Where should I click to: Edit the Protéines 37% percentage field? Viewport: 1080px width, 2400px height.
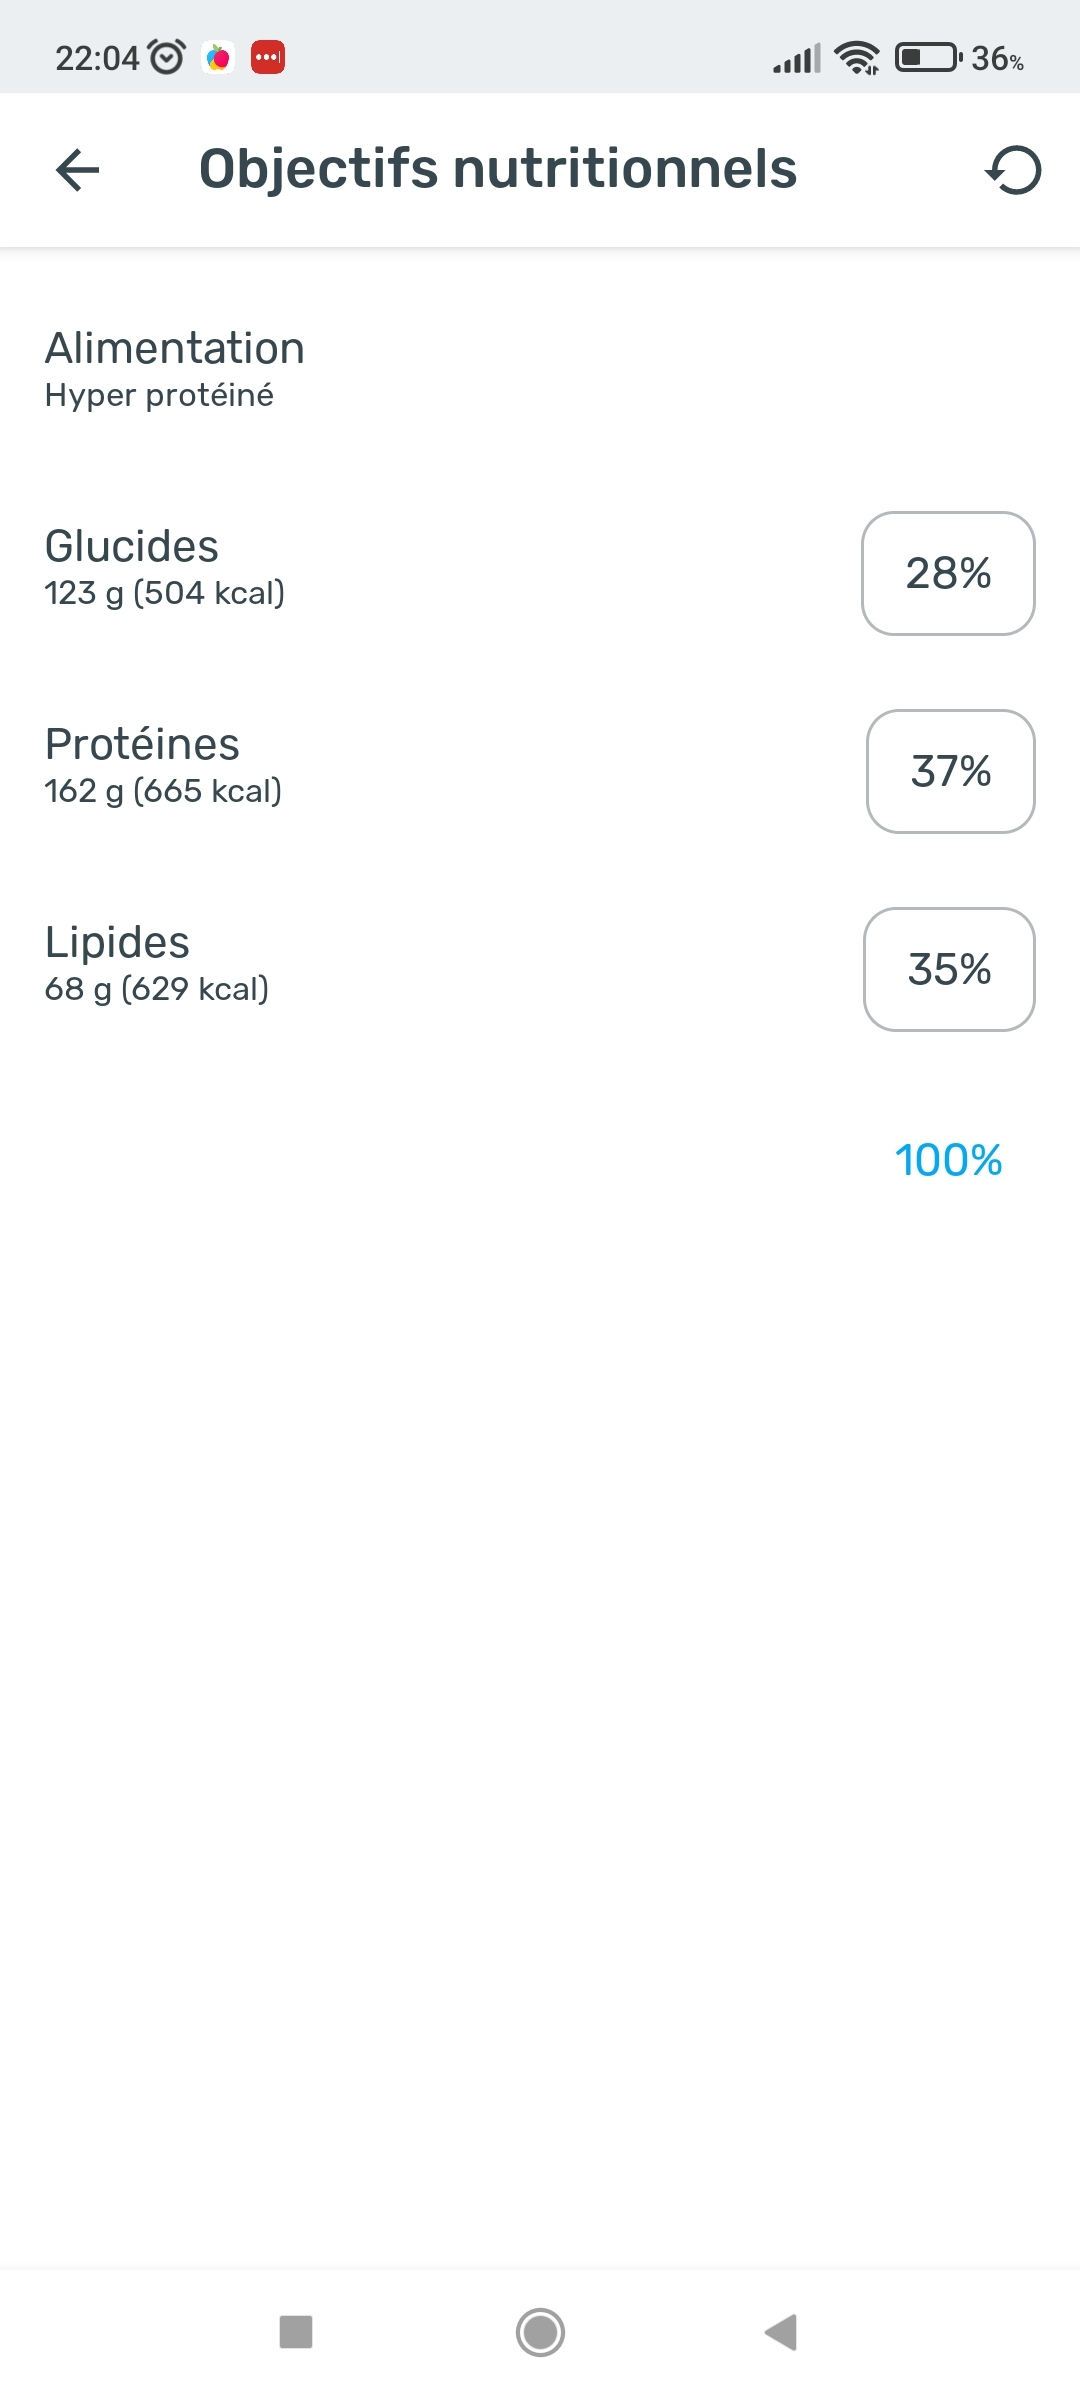pyautogui.click(x=950, y=771)
